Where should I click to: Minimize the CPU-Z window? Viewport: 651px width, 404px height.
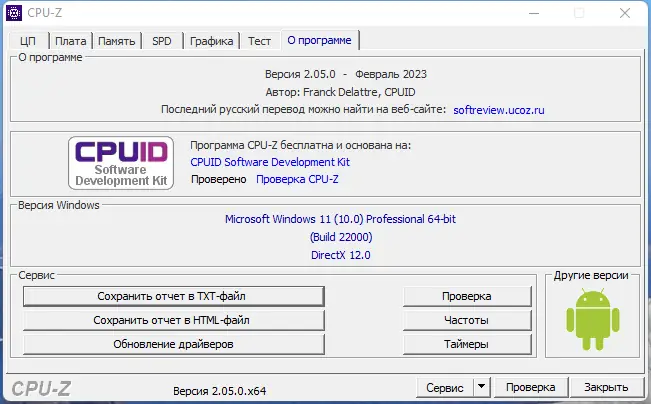[x=534, y=13]
